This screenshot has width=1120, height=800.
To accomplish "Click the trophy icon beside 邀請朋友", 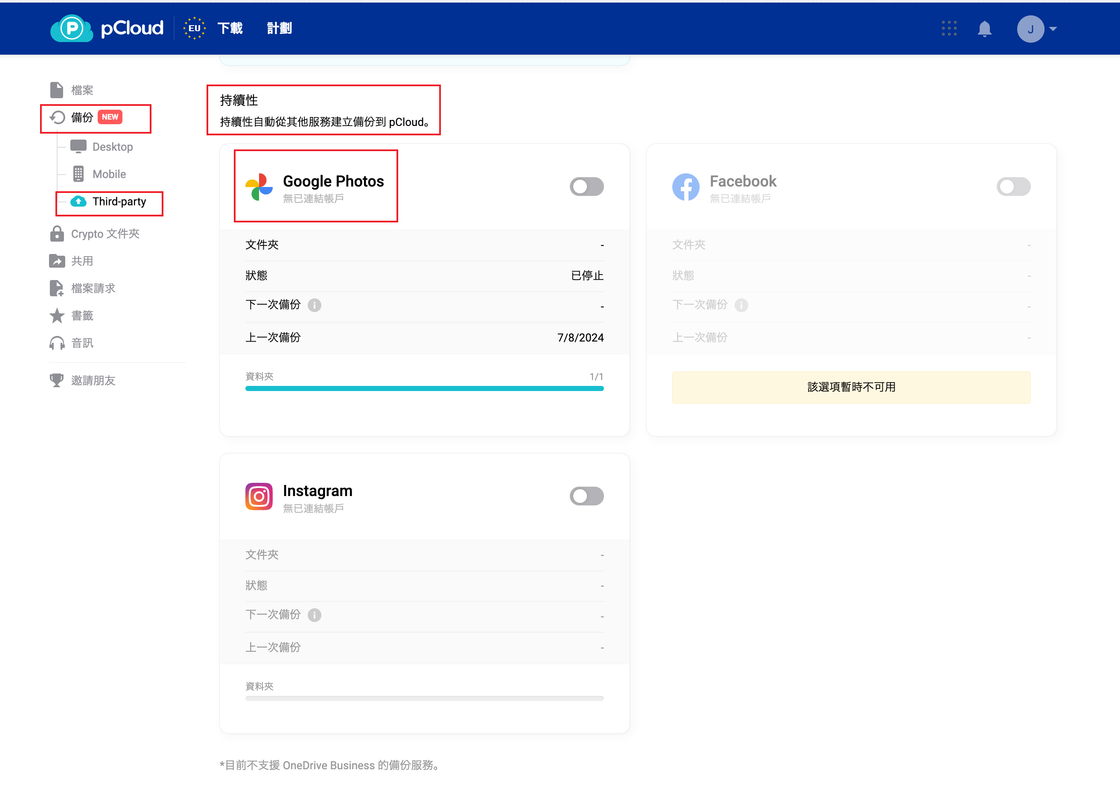I will coord(56,380).
